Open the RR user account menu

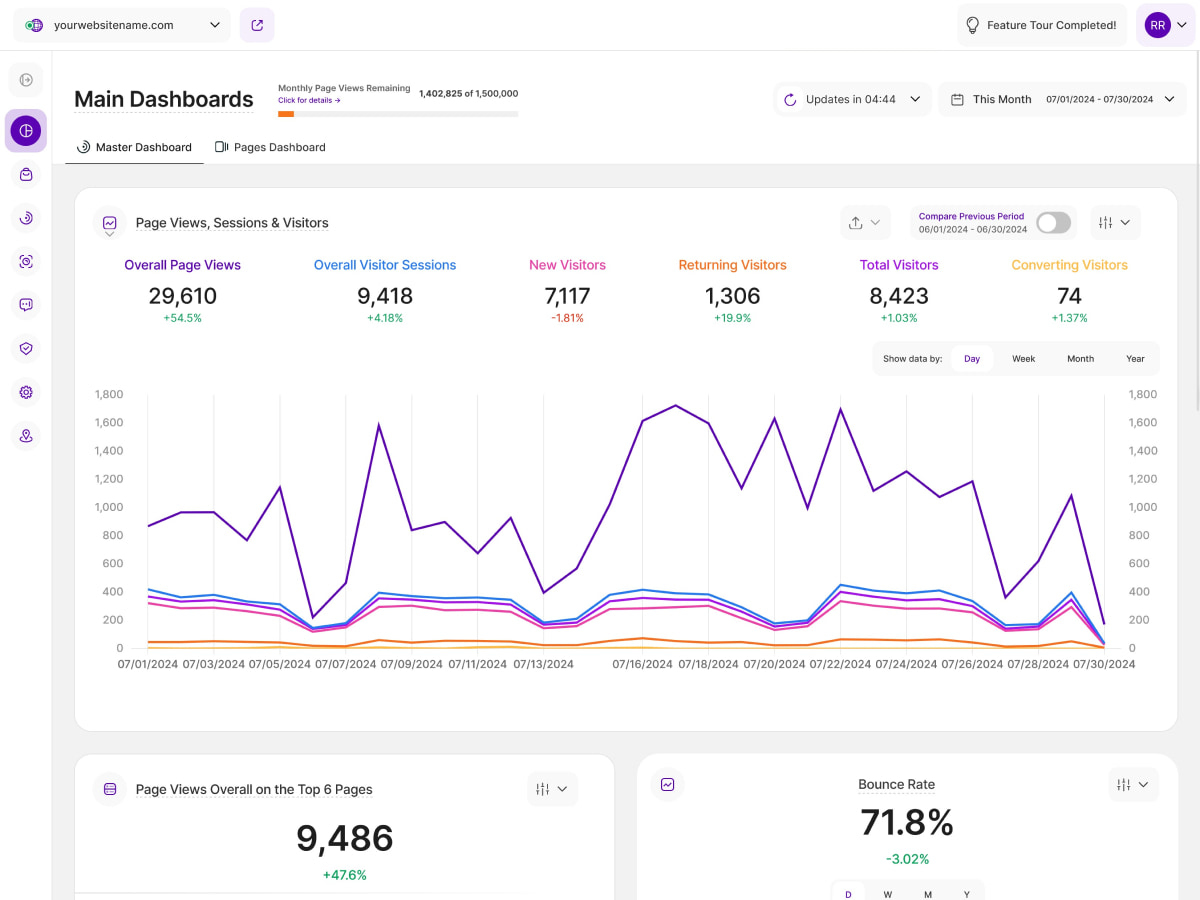click(1166, 25)
